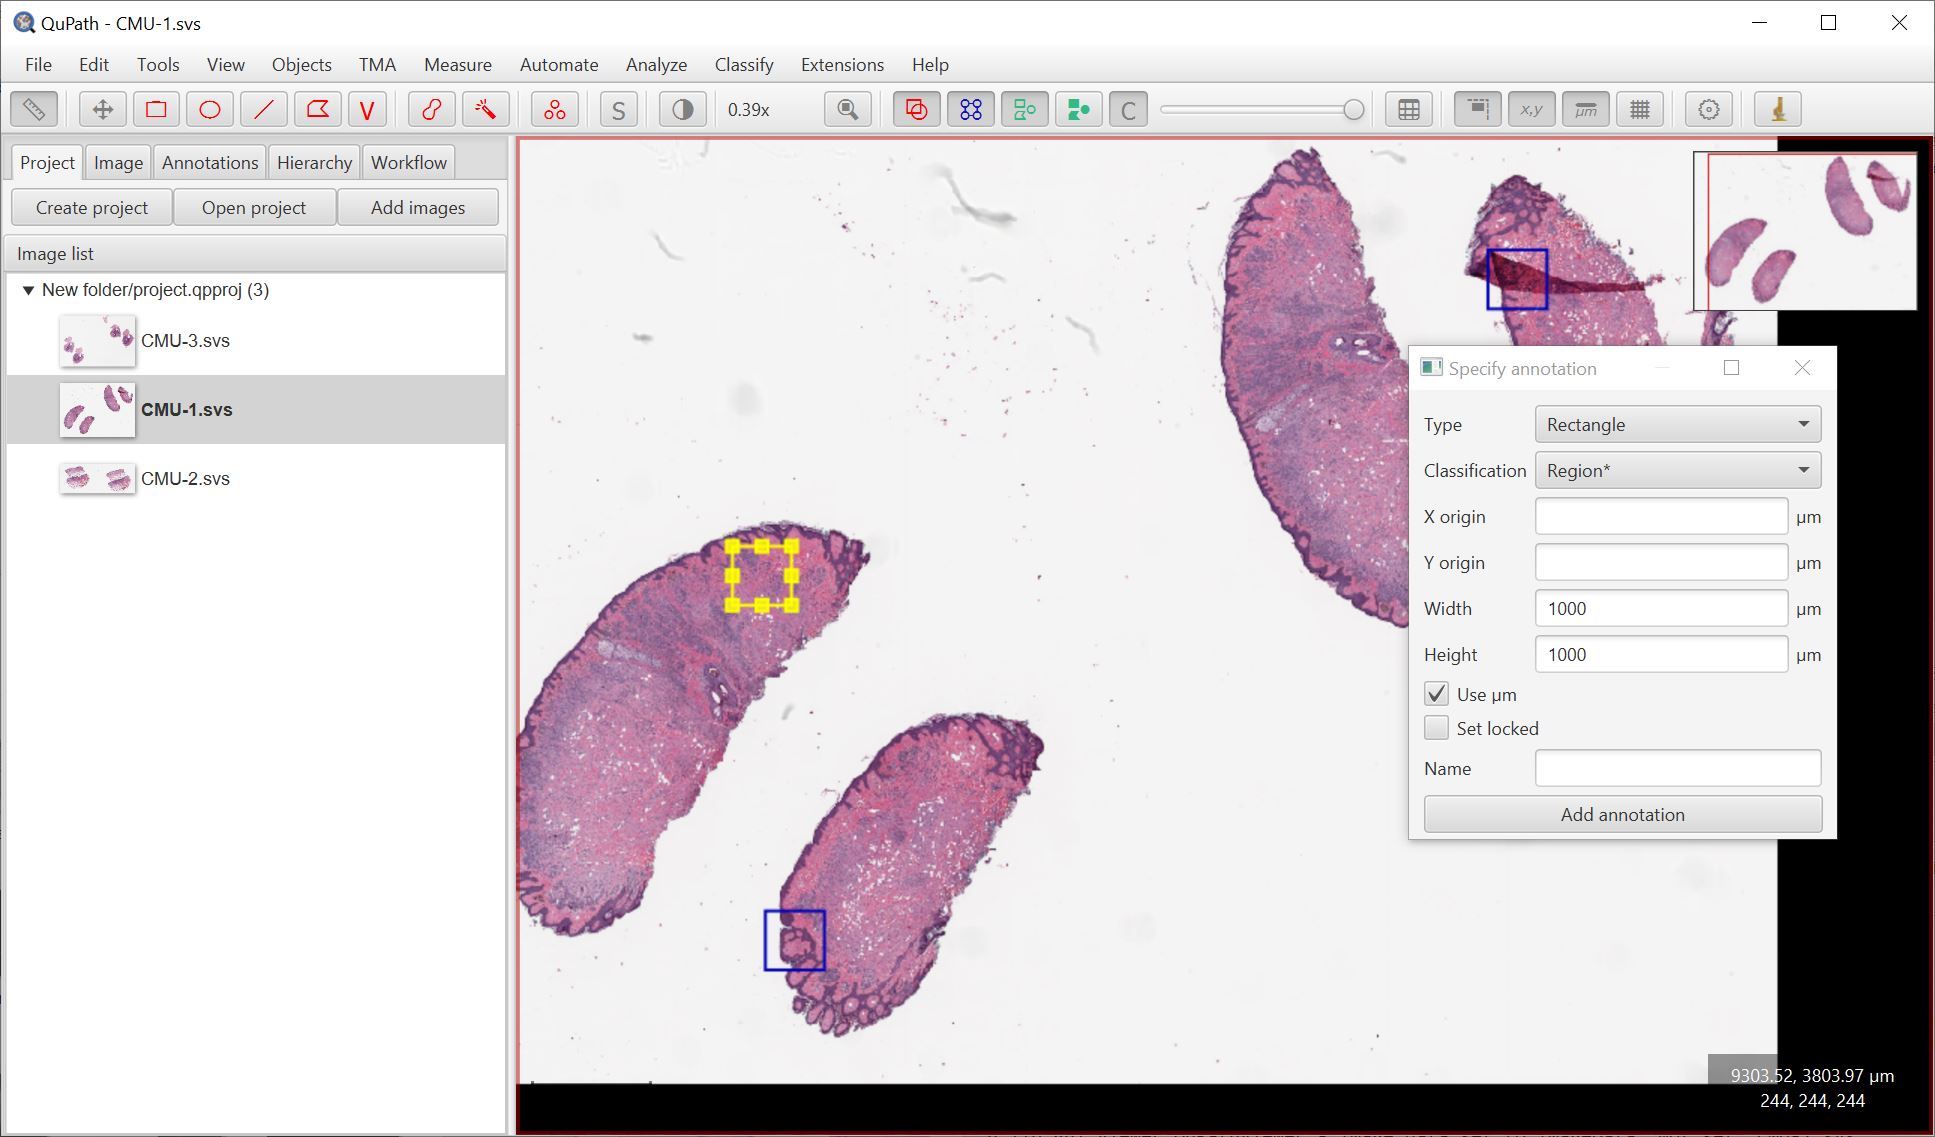Click the slide overview thumbnail map
The image size is (1935, 1137).
click(1805, 231)
